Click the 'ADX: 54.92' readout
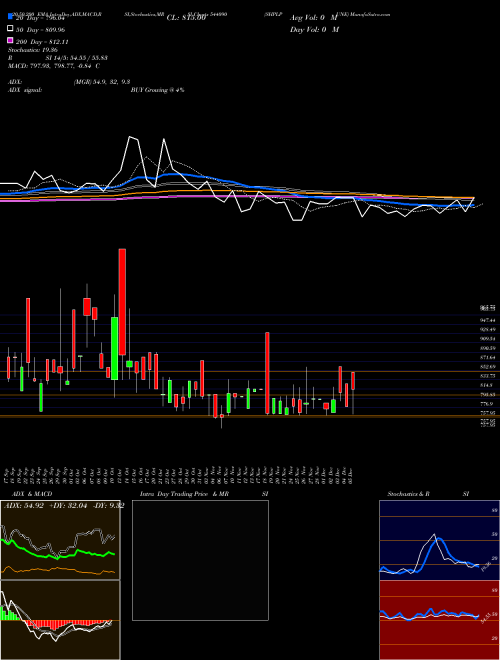 click(x=24, y=506)
